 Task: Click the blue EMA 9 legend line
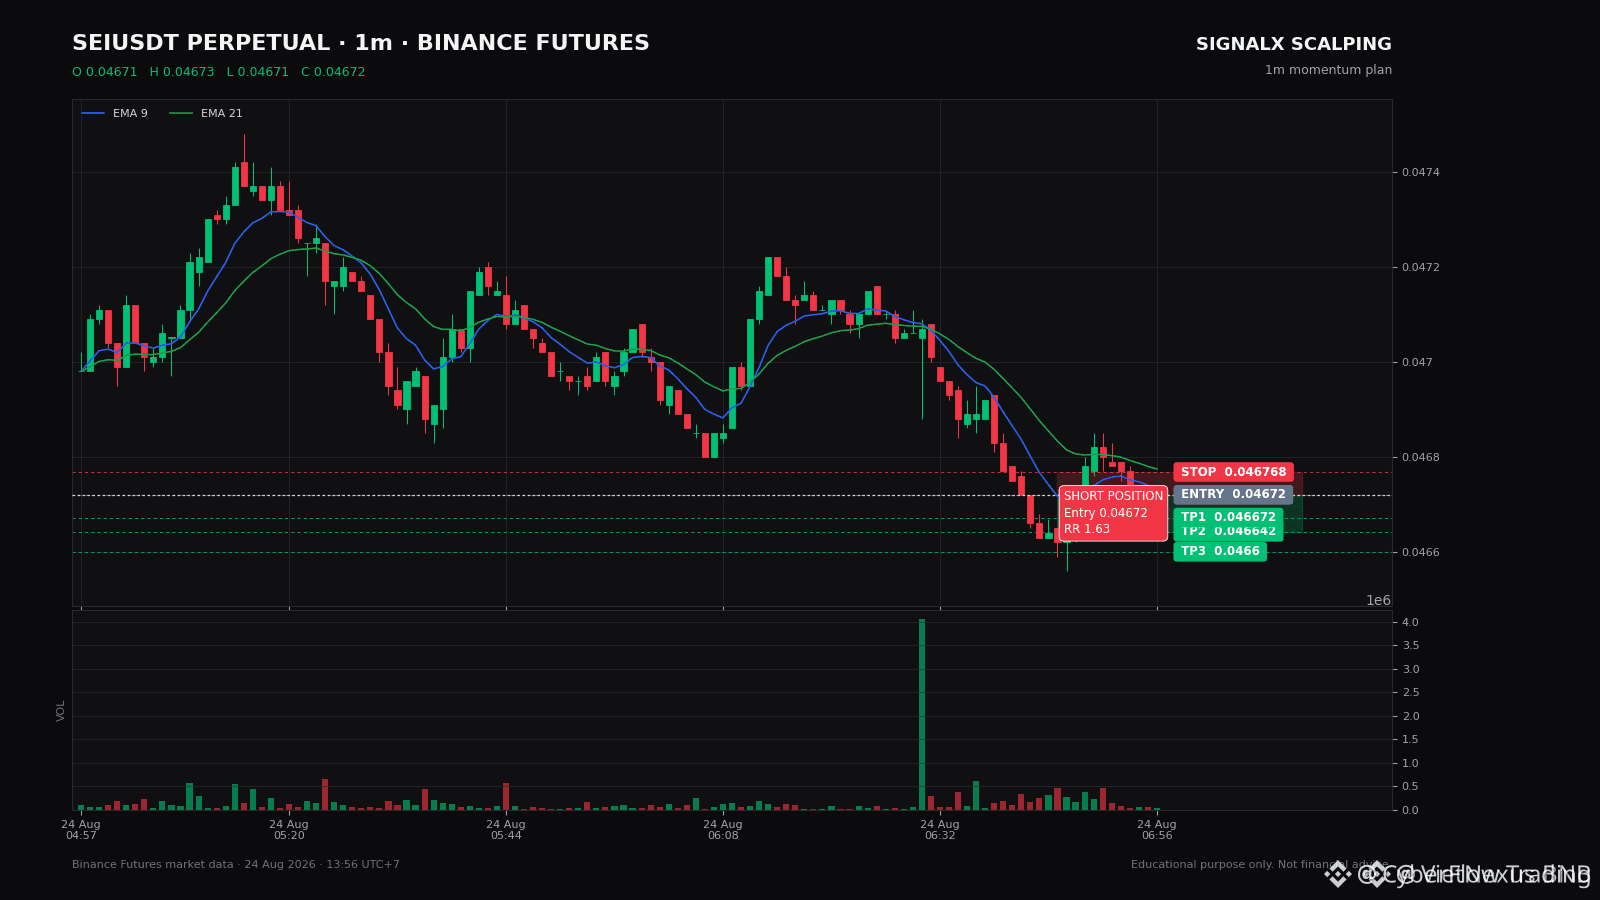click(93, 114)
